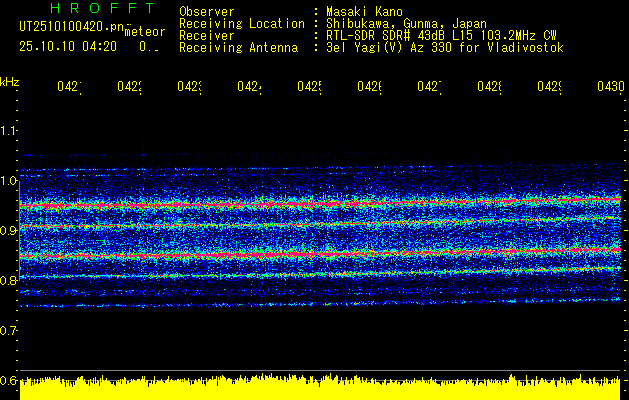The image size is (629, 400).
Task: Click the 0422 time marker
Action: [x=129, y=86]
